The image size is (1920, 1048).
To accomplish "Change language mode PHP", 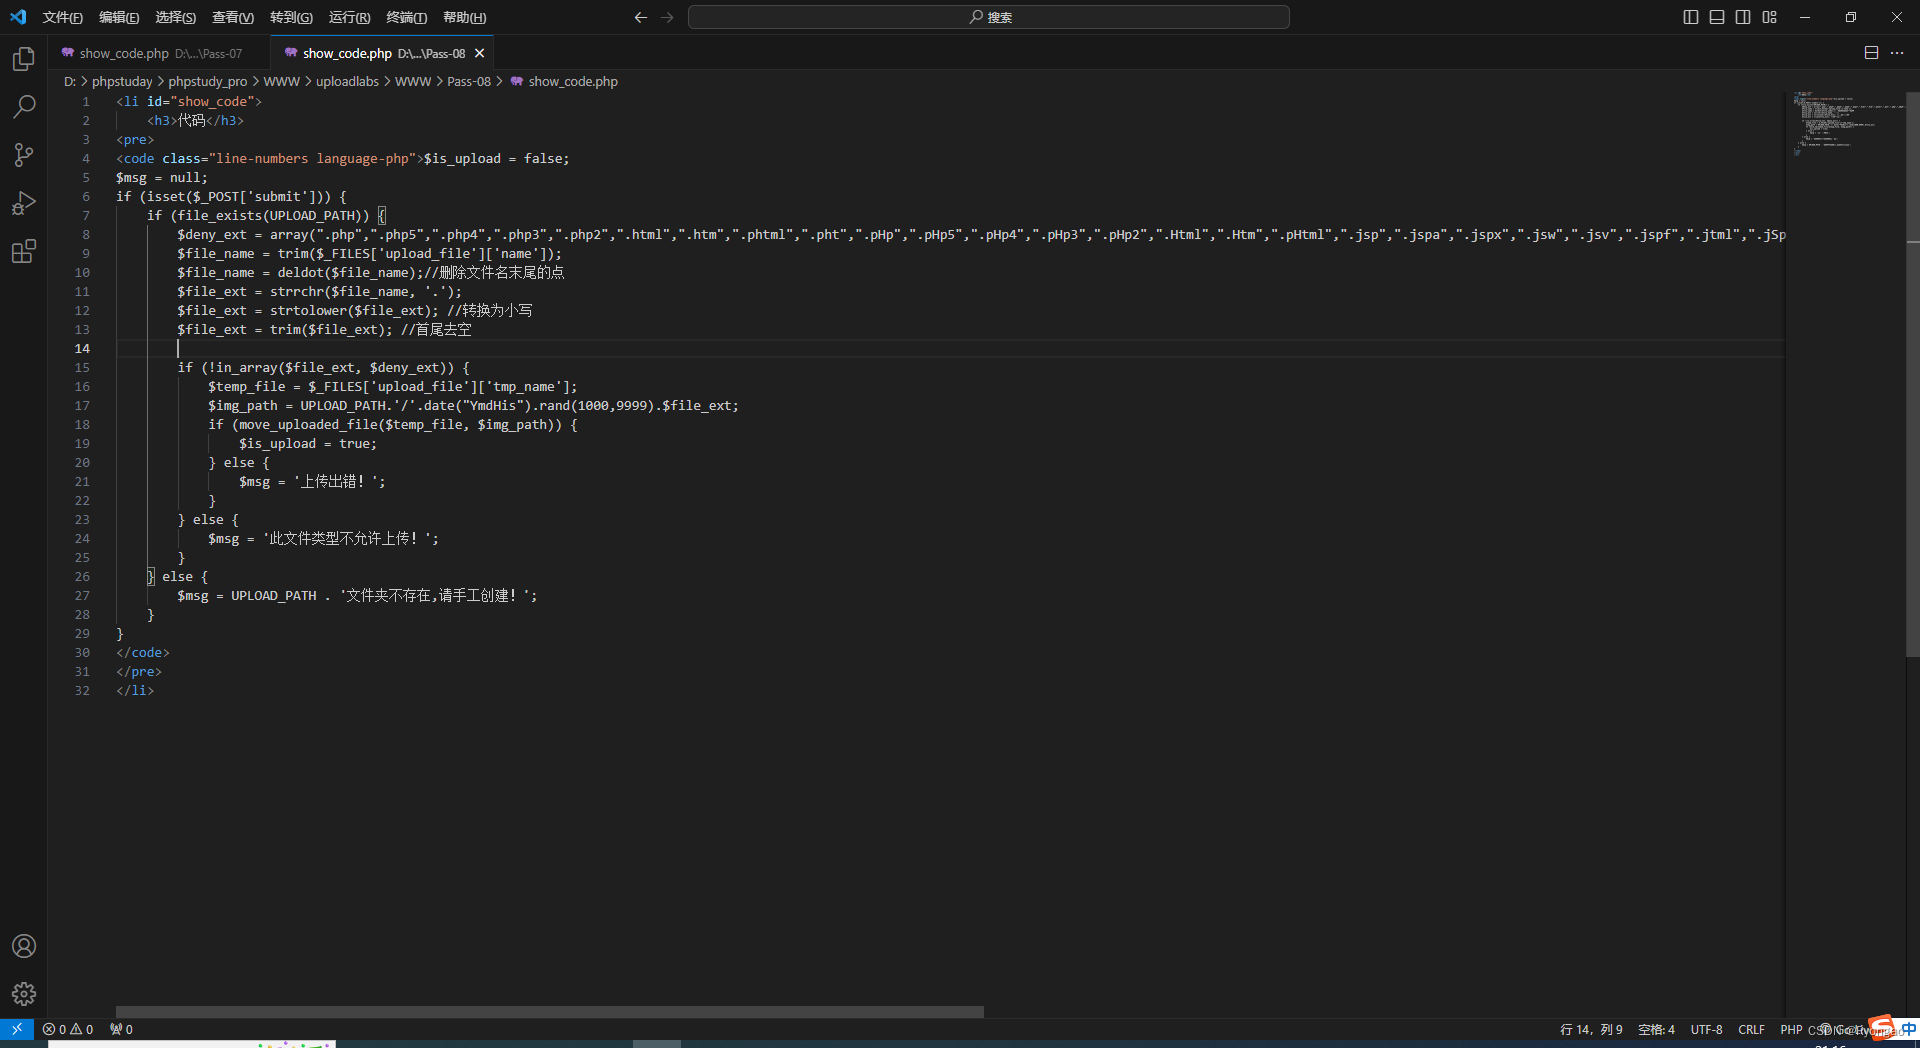I will coord(1791,1029).
